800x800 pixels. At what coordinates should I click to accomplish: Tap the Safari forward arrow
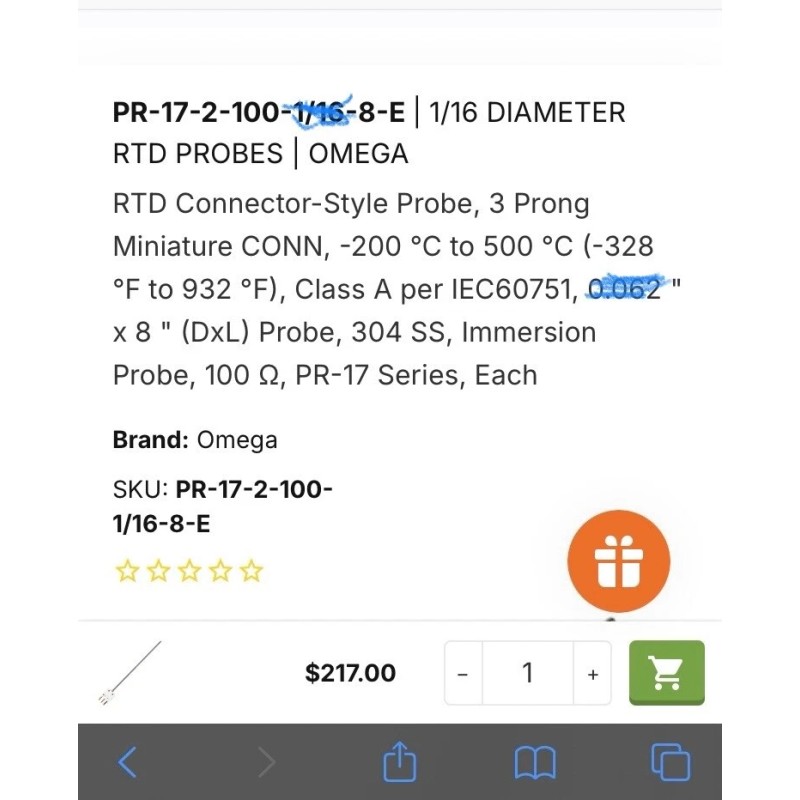266,763
